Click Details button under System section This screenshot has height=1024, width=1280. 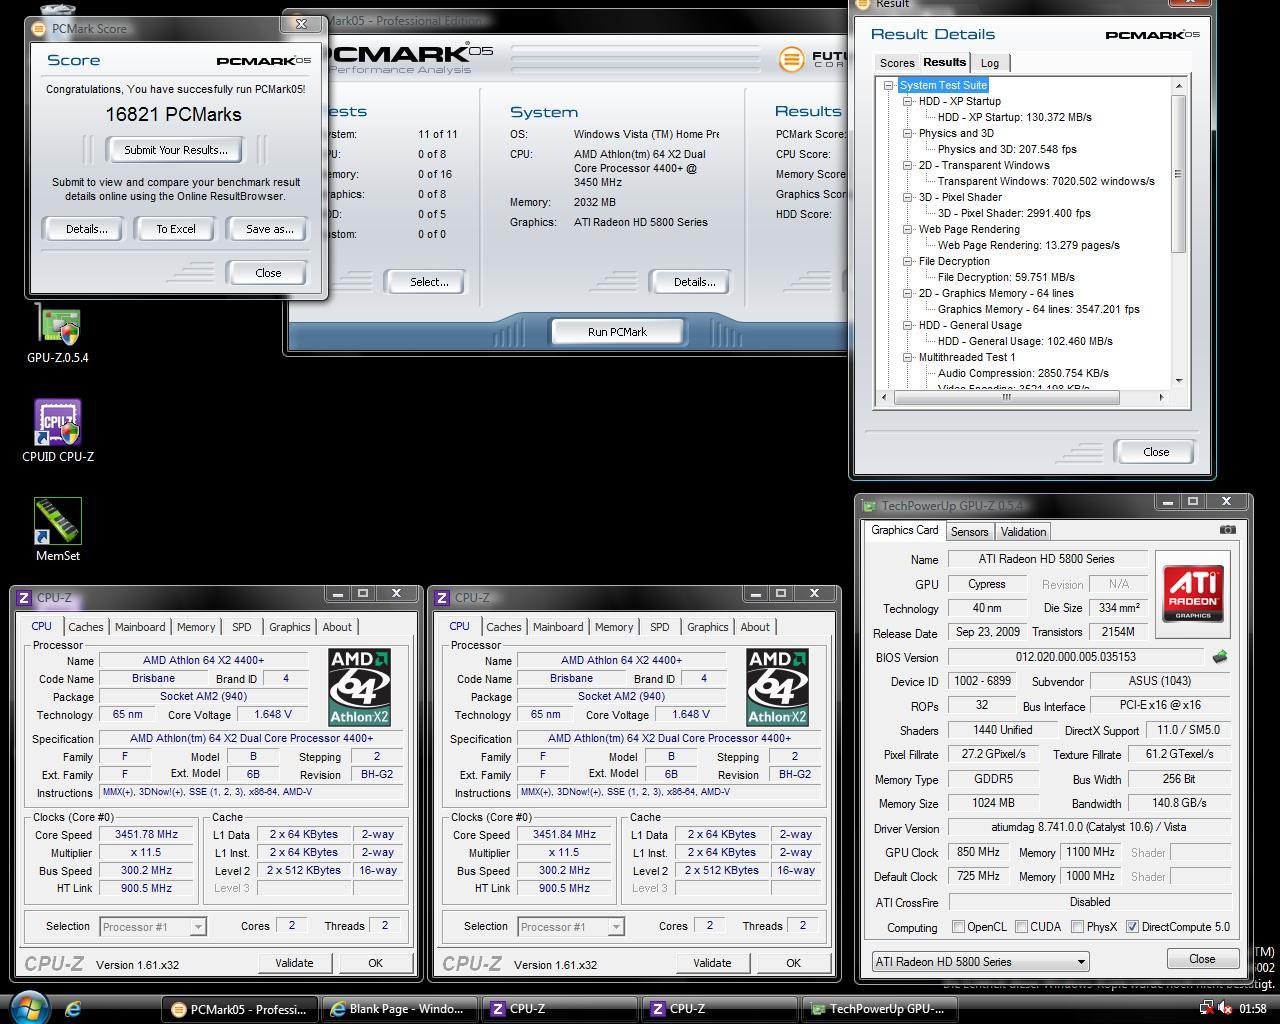694,282
